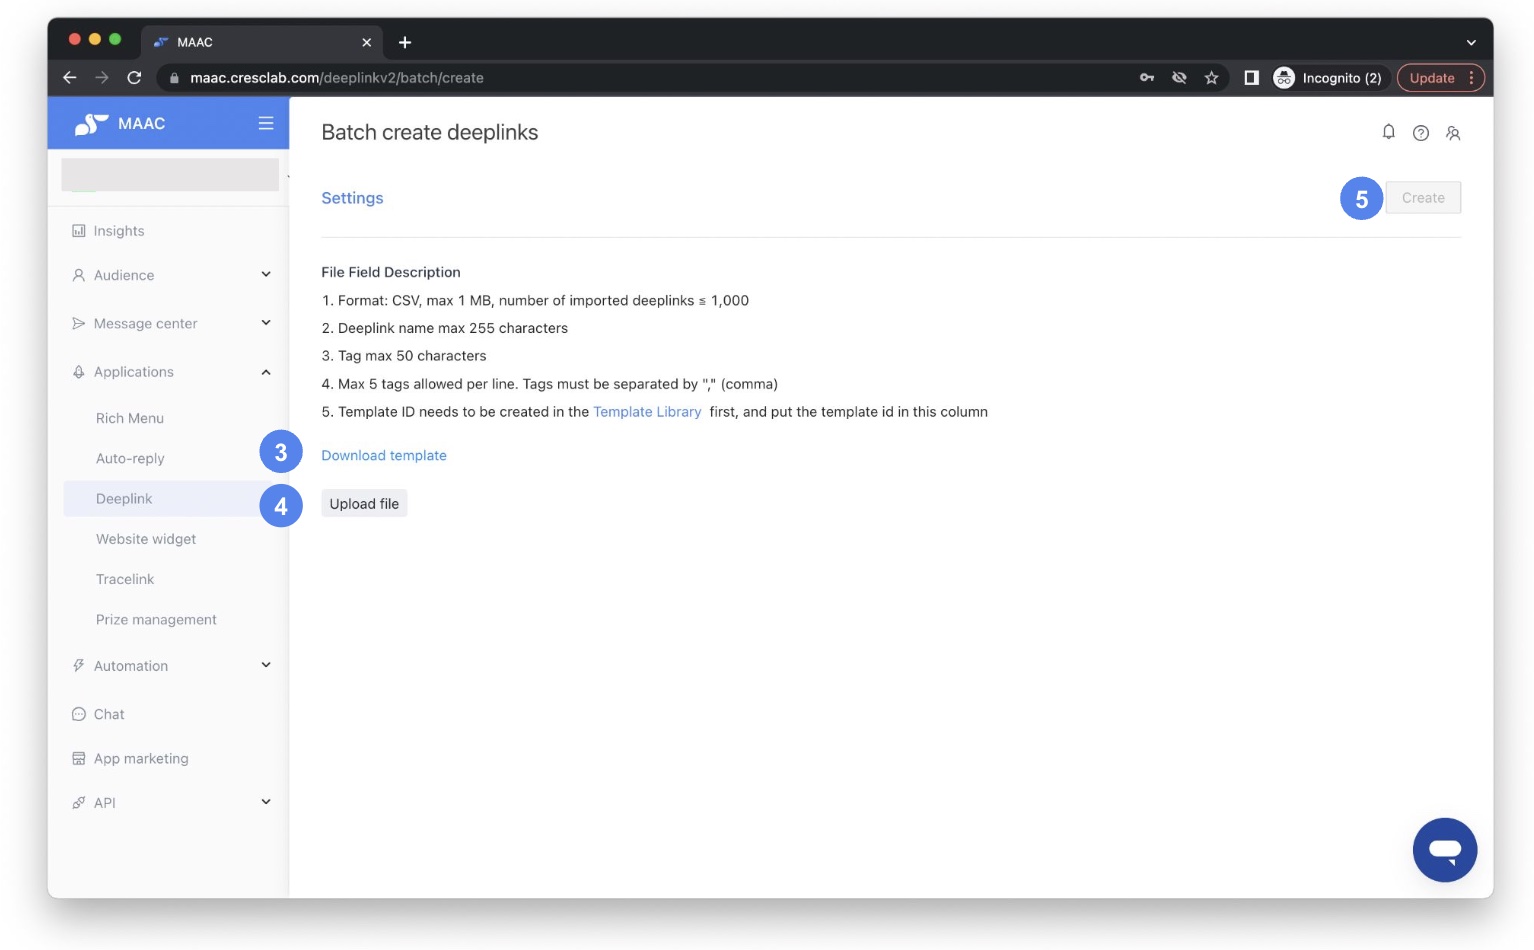Viewport: 1534px width, 950px height.
Task: Click the hamburger menu next to MAAC logo
Action: [265, 123]
